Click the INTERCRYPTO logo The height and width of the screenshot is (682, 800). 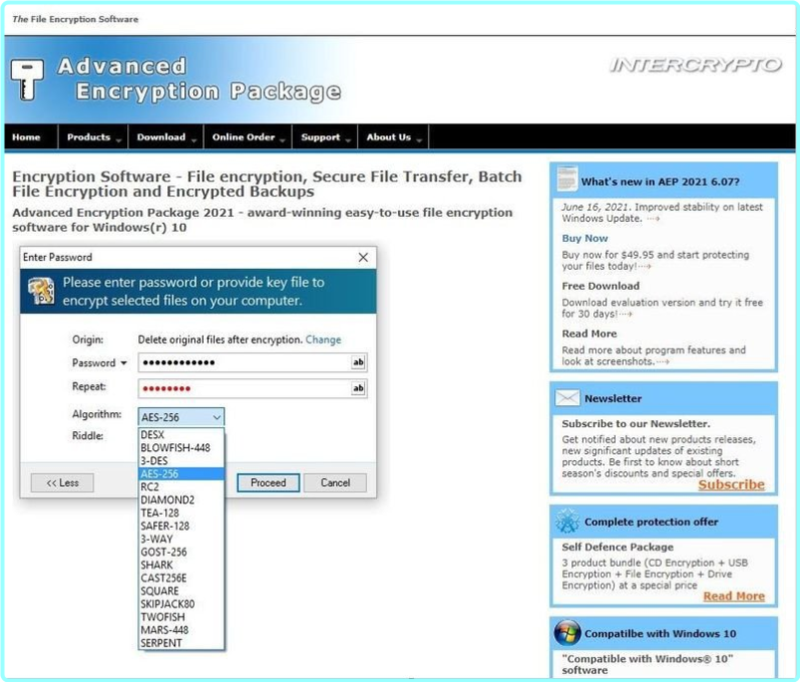coord(695,65)
